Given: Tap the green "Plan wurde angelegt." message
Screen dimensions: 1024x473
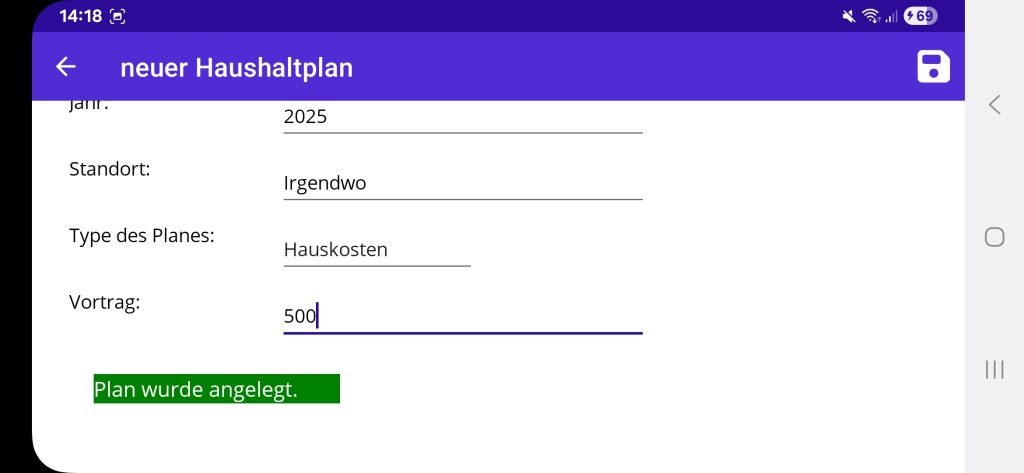Looking at the screenshot, I should pos(216,389).
